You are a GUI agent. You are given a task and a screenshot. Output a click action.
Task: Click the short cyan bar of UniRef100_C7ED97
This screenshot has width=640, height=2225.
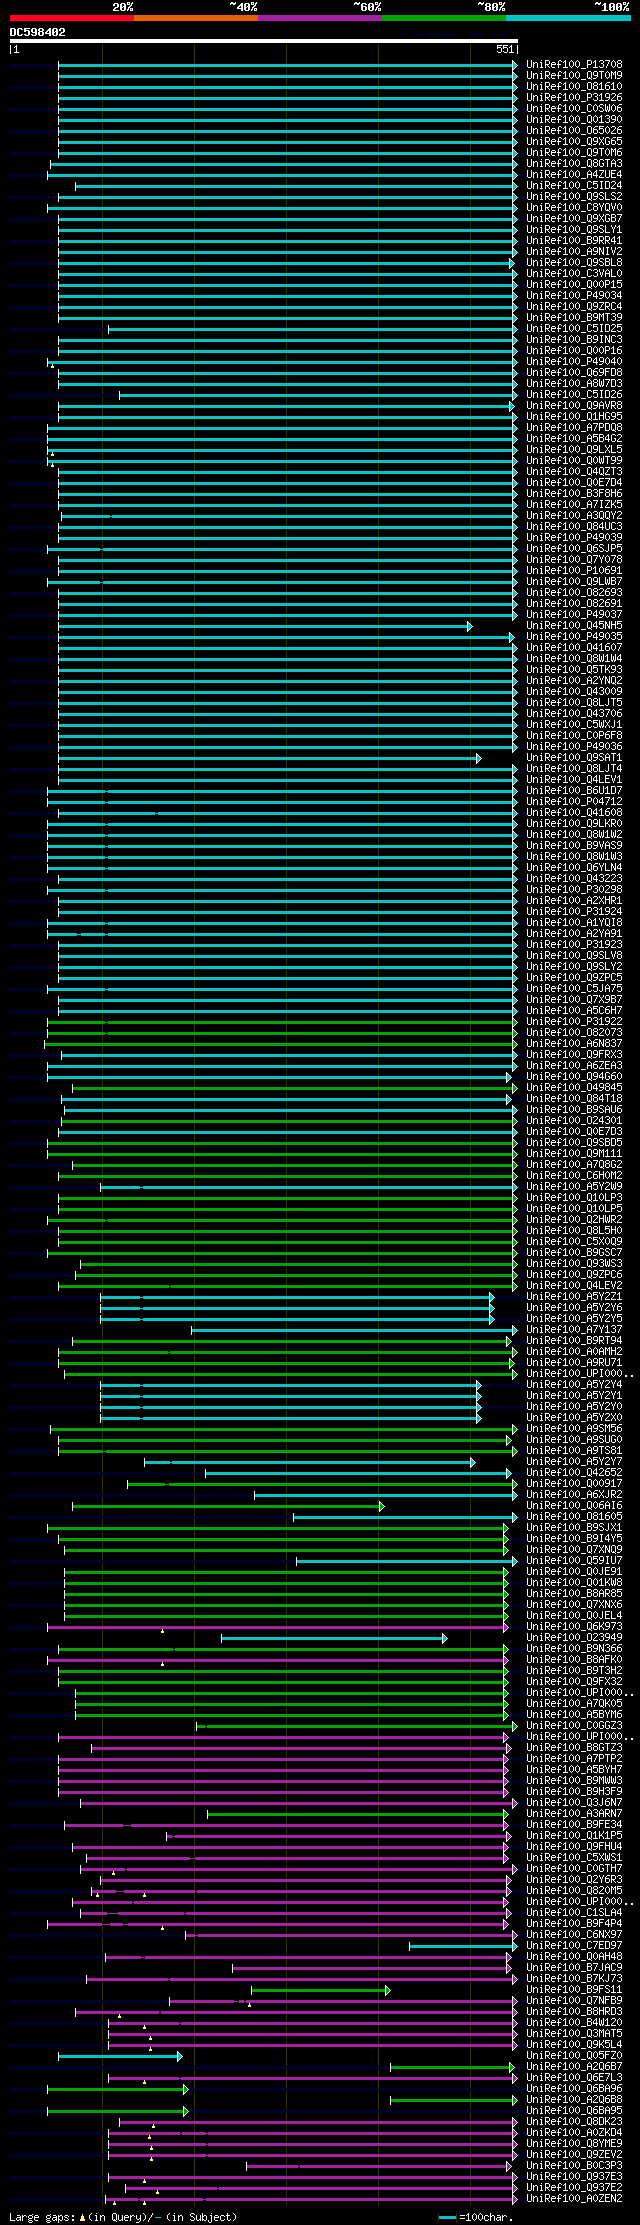463,1946
